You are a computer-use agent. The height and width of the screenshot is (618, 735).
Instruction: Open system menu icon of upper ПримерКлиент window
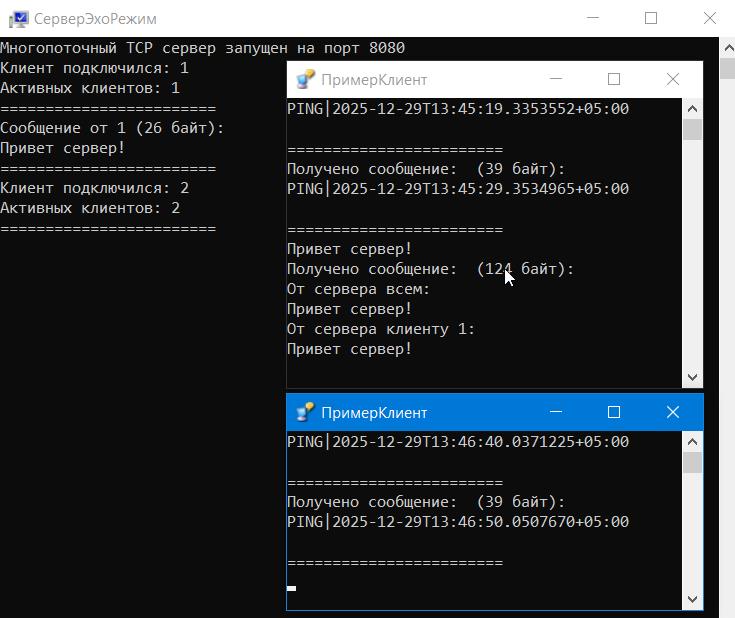click(x=305, y=80)
